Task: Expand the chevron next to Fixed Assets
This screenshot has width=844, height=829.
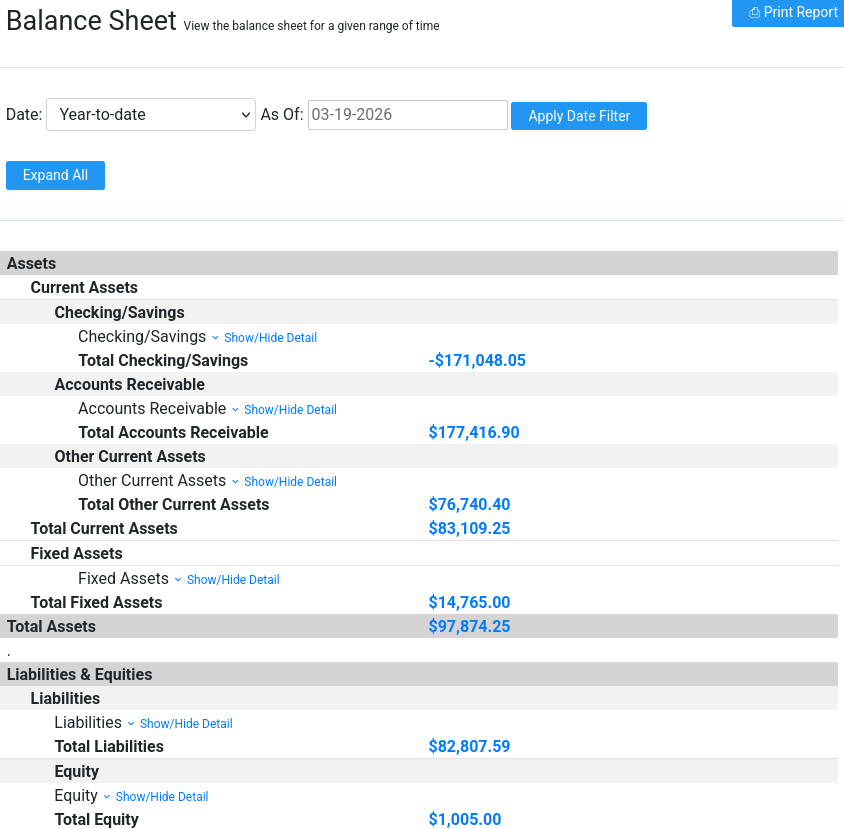Action: click(x=177, y=579)
